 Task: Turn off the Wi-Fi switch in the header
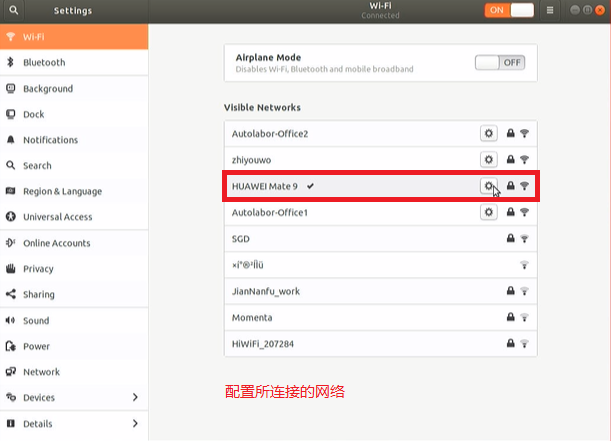pyautogui.click(x=509, y=11)
